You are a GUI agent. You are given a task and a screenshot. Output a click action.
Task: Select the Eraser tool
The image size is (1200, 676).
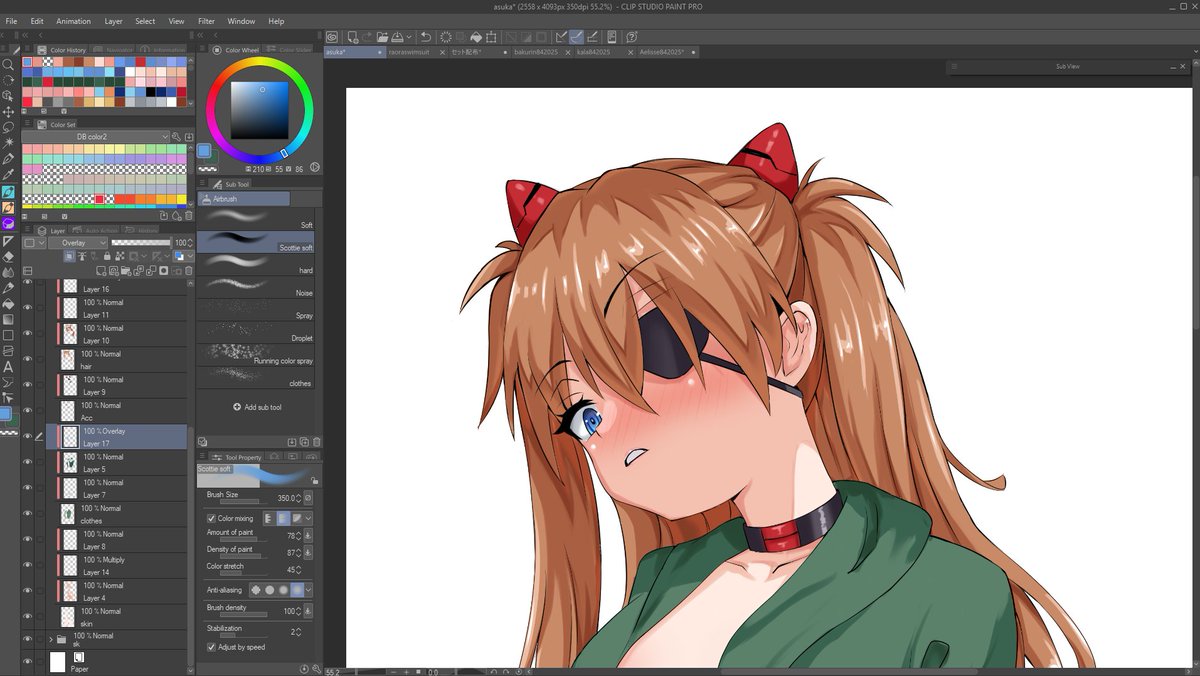pos(8,256)
